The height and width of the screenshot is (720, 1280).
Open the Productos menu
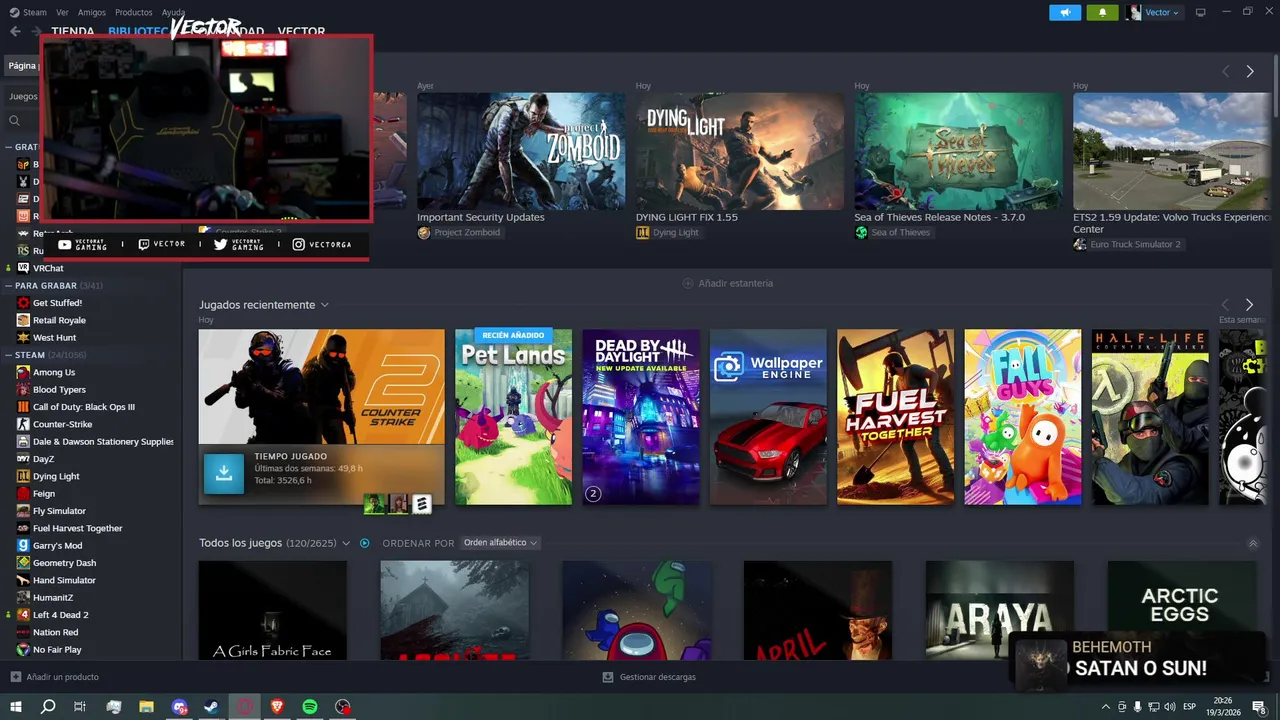(x=134, y=12)
